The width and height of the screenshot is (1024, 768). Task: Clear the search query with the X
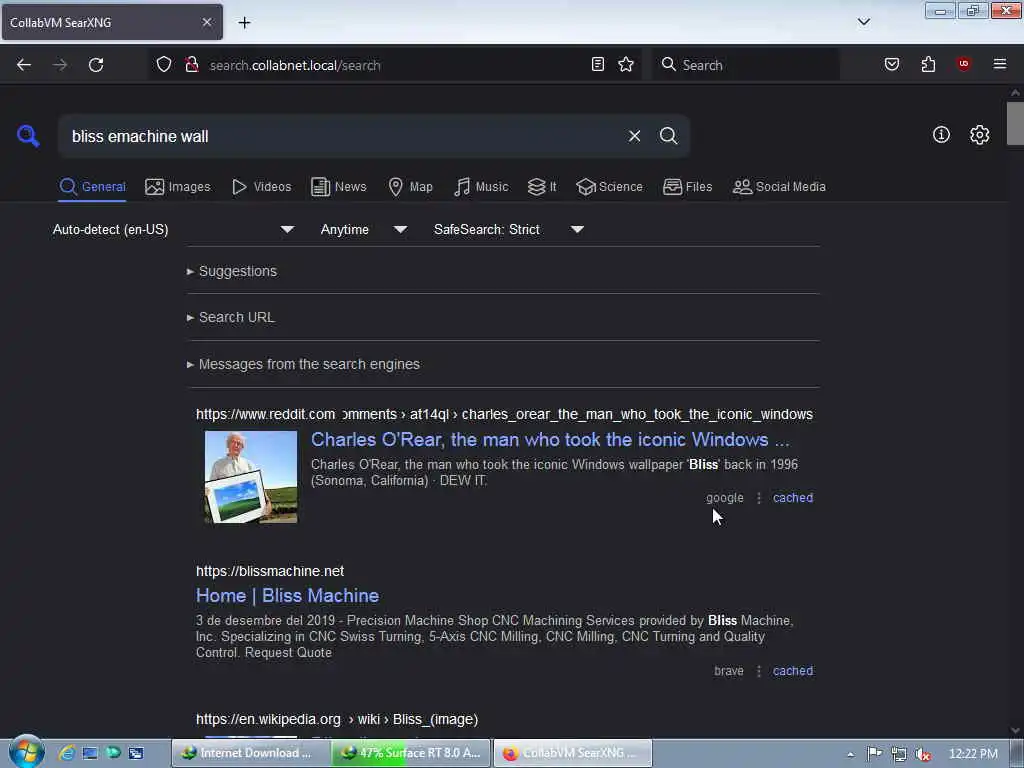click(634, 136)
